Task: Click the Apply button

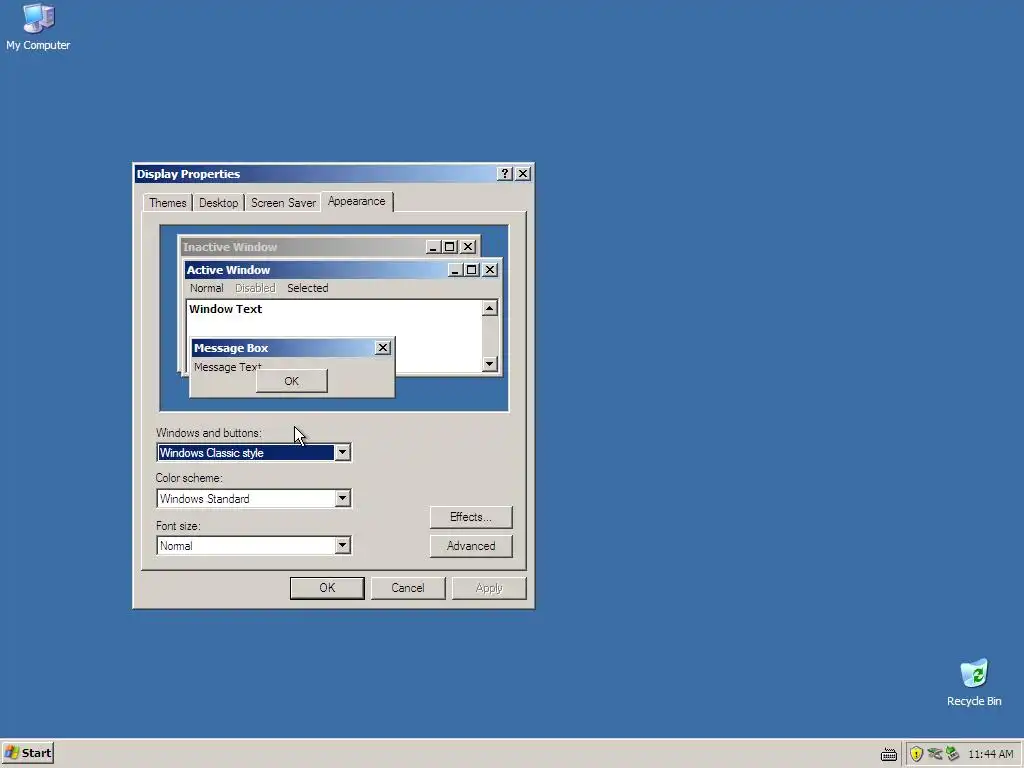Action: click(x=489, y=588)
